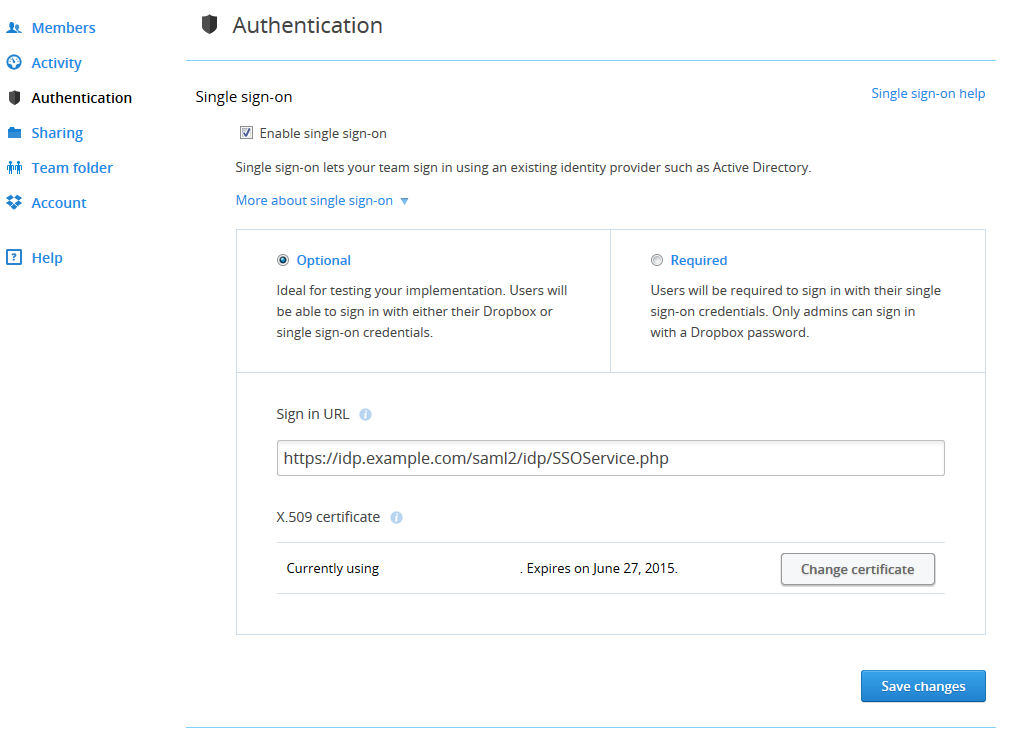
Task: Open the Account section
Action: [x=59, y=203]
